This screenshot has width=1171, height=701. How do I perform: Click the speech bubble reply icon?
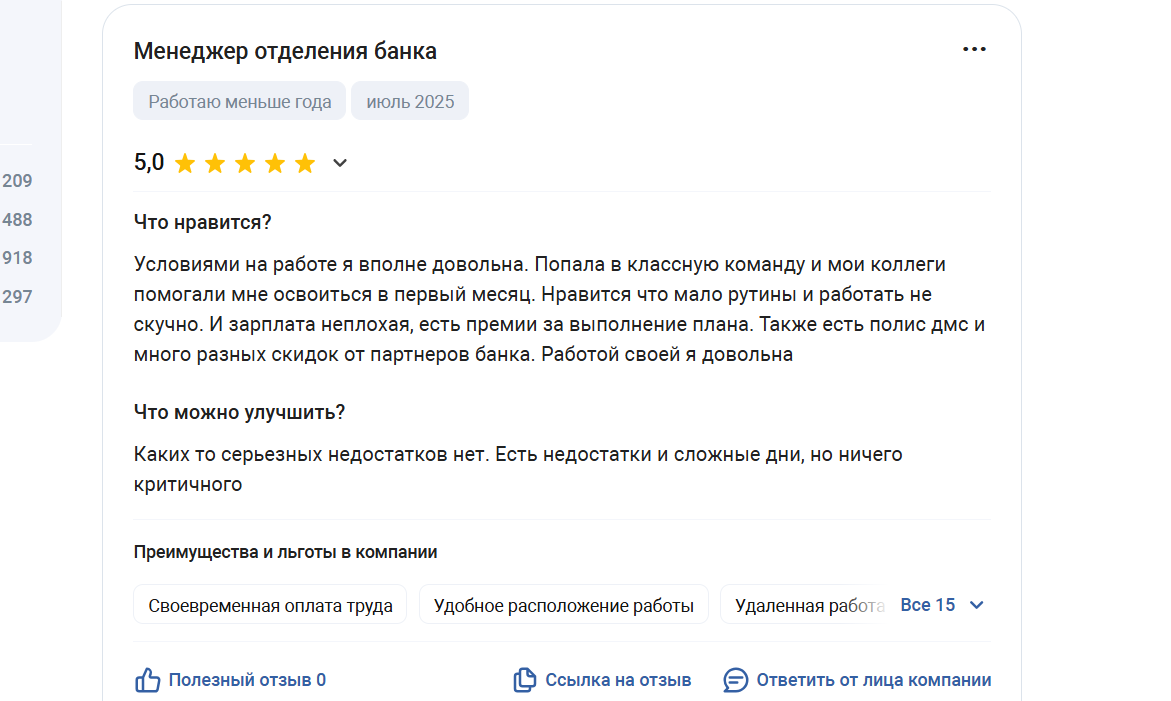pyautogui.click(x=735, y=680)
